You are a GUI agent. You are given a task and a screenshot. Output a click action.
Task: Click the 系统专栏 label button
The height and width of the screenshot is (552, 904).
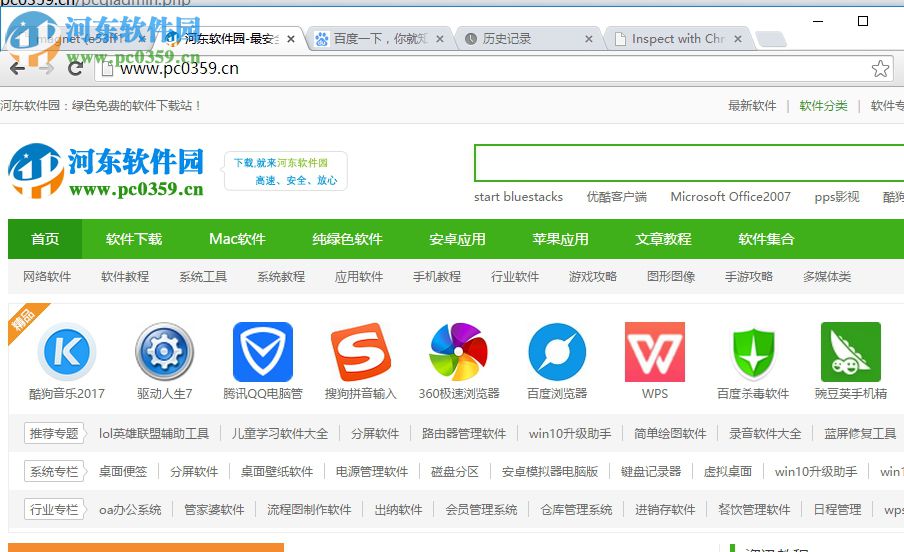55,471
